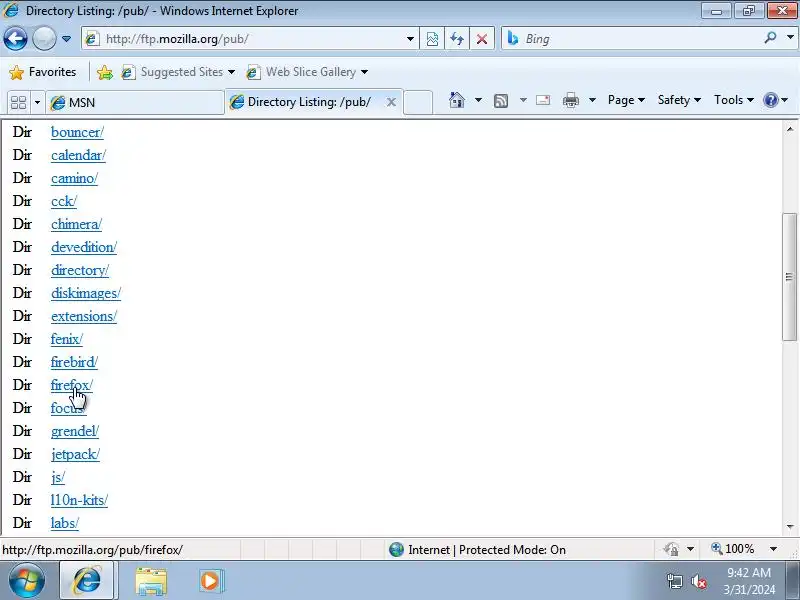Open the recent pages dropdown arrow
This screenshot has width=800, height=600.
(x=66, y=39)
